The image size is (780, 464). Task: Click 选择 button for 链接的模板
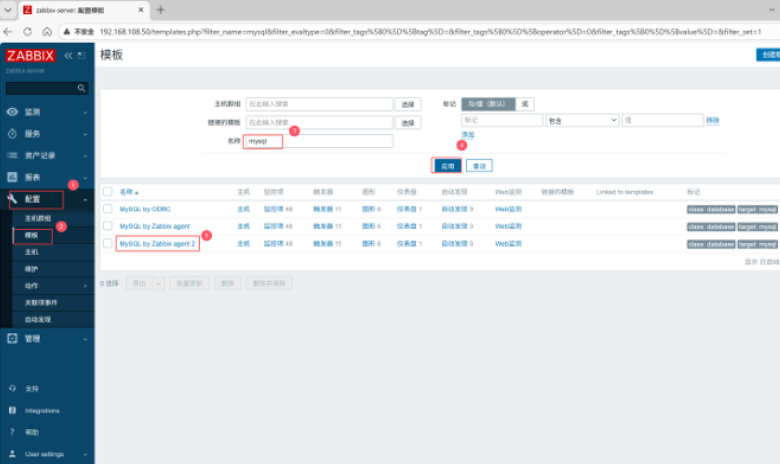pyautogui.click(x=408, y=122)
